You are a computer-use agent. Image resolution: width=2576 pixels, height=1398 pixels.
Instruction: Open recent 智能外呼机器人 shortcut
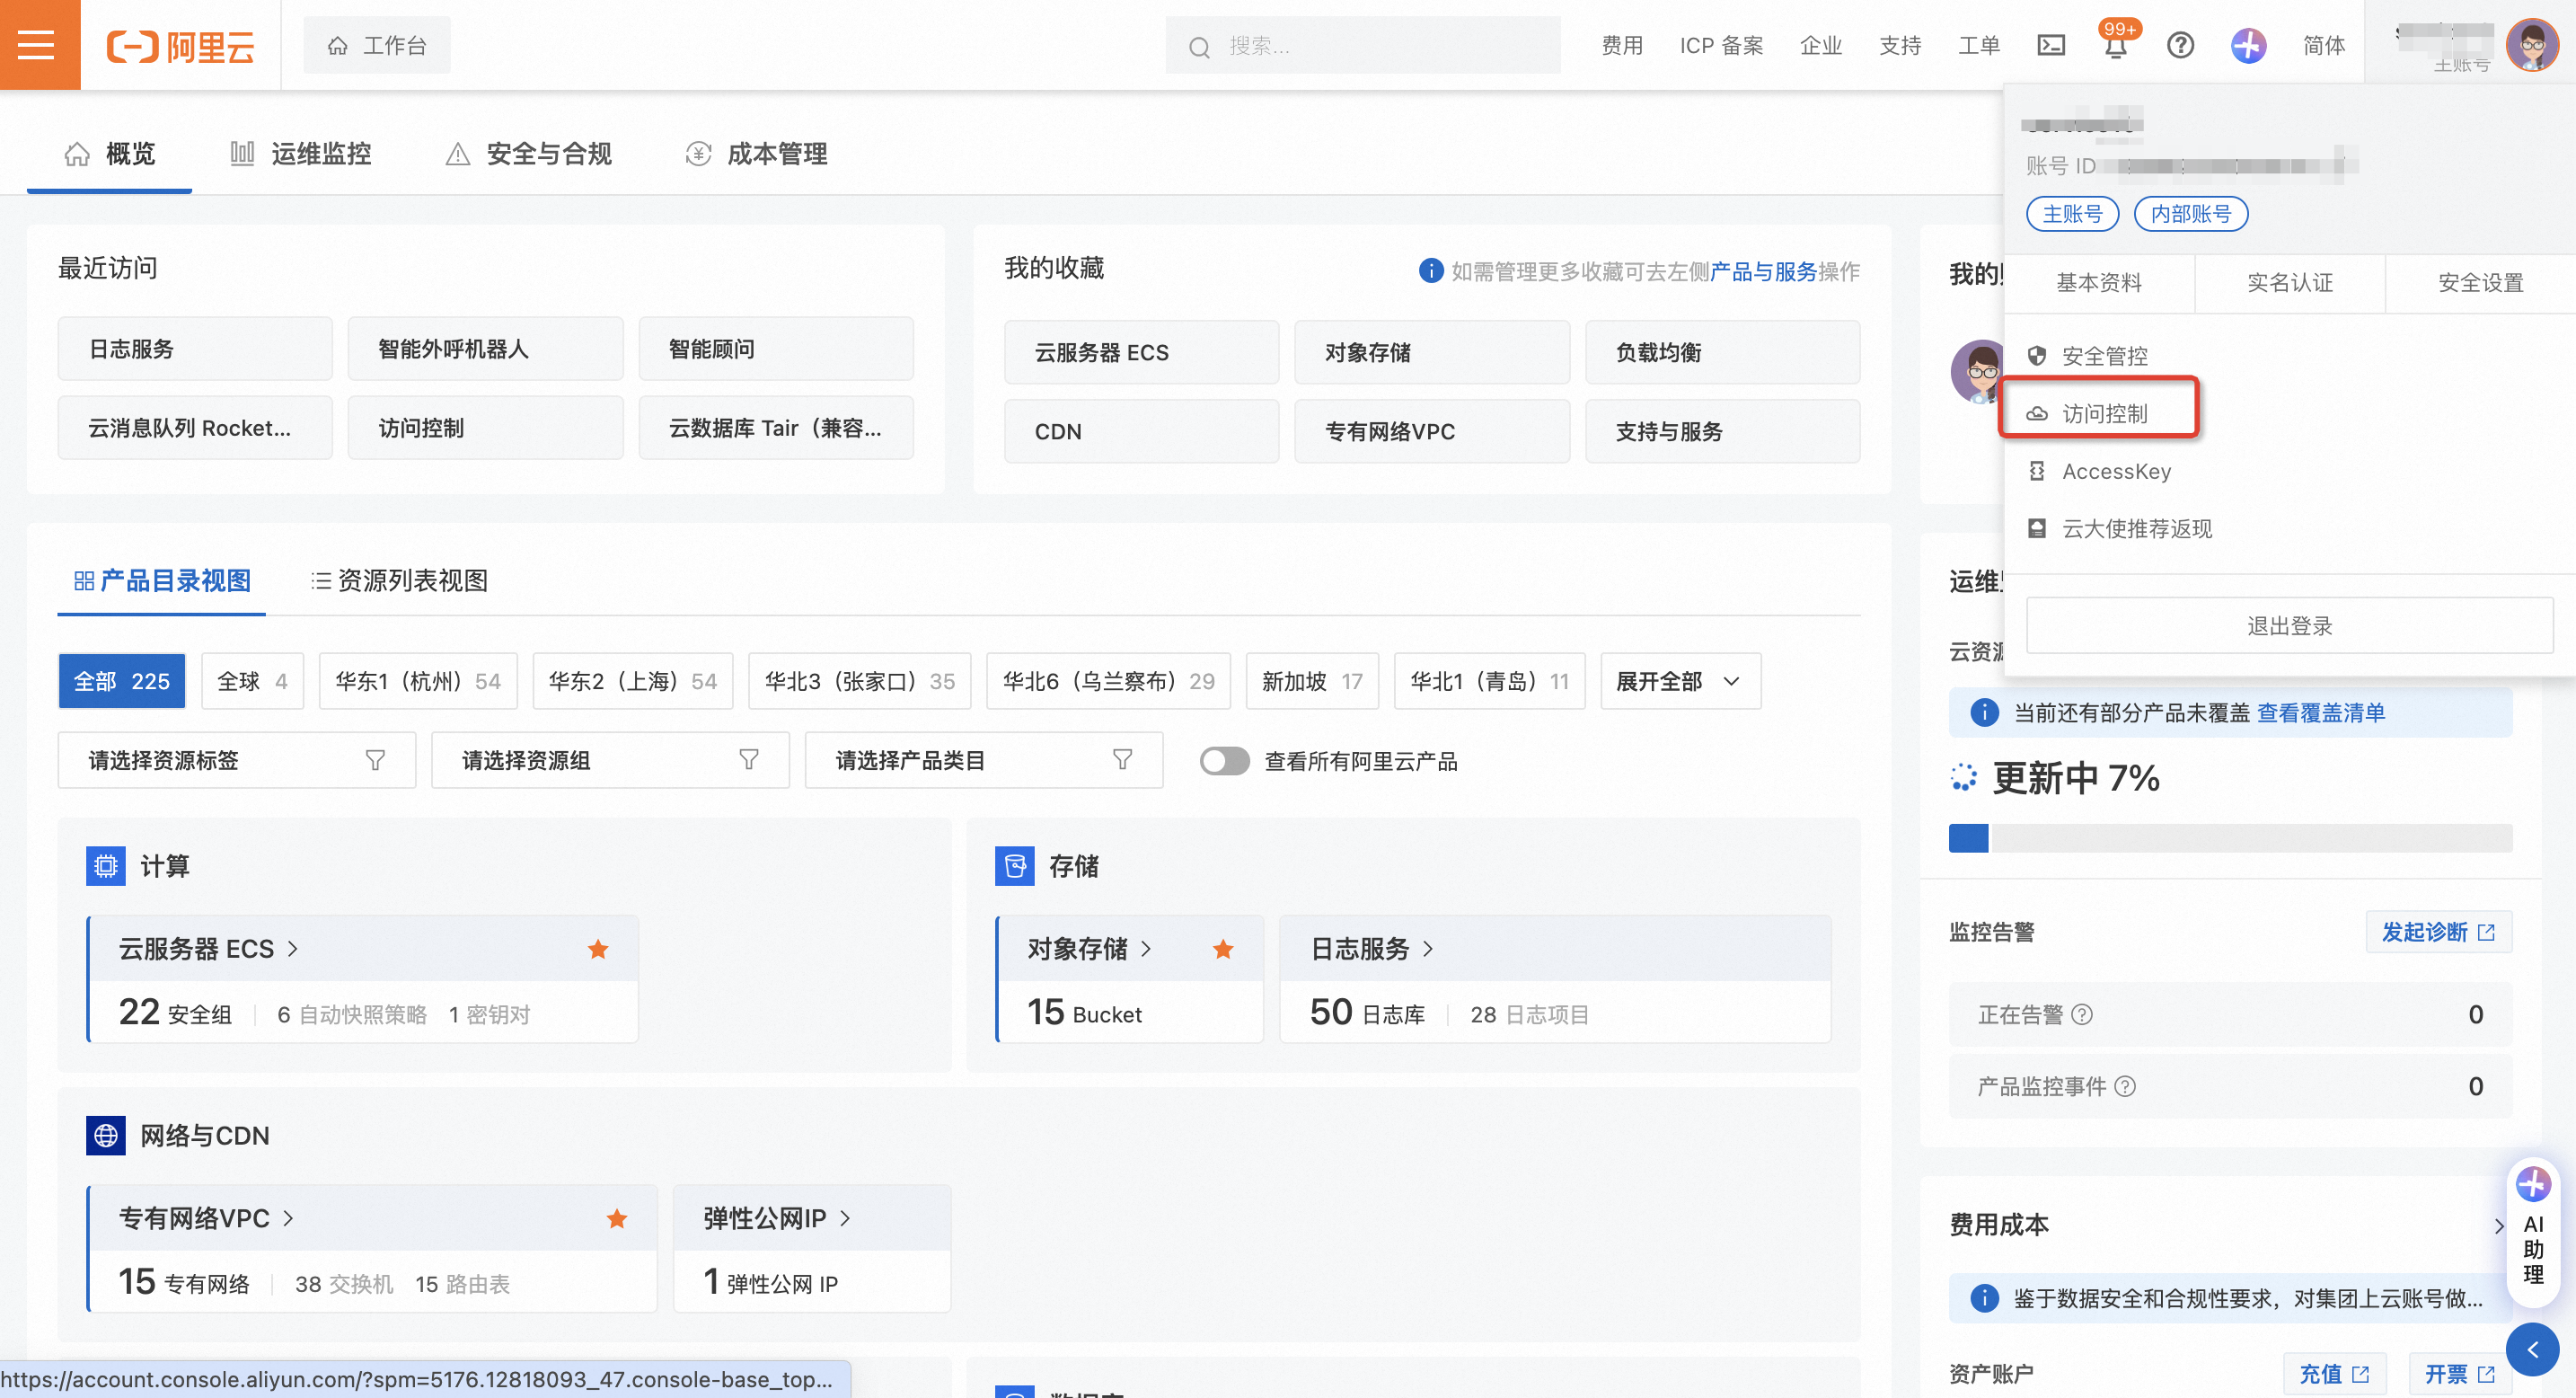(x=485, y=349)
